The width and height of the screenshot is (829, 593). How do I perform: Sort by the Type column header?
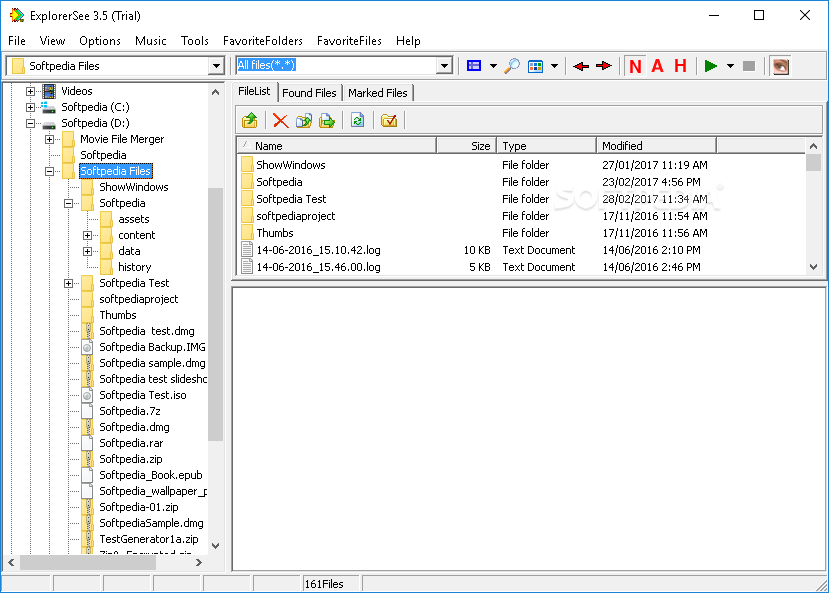point(546,146)
